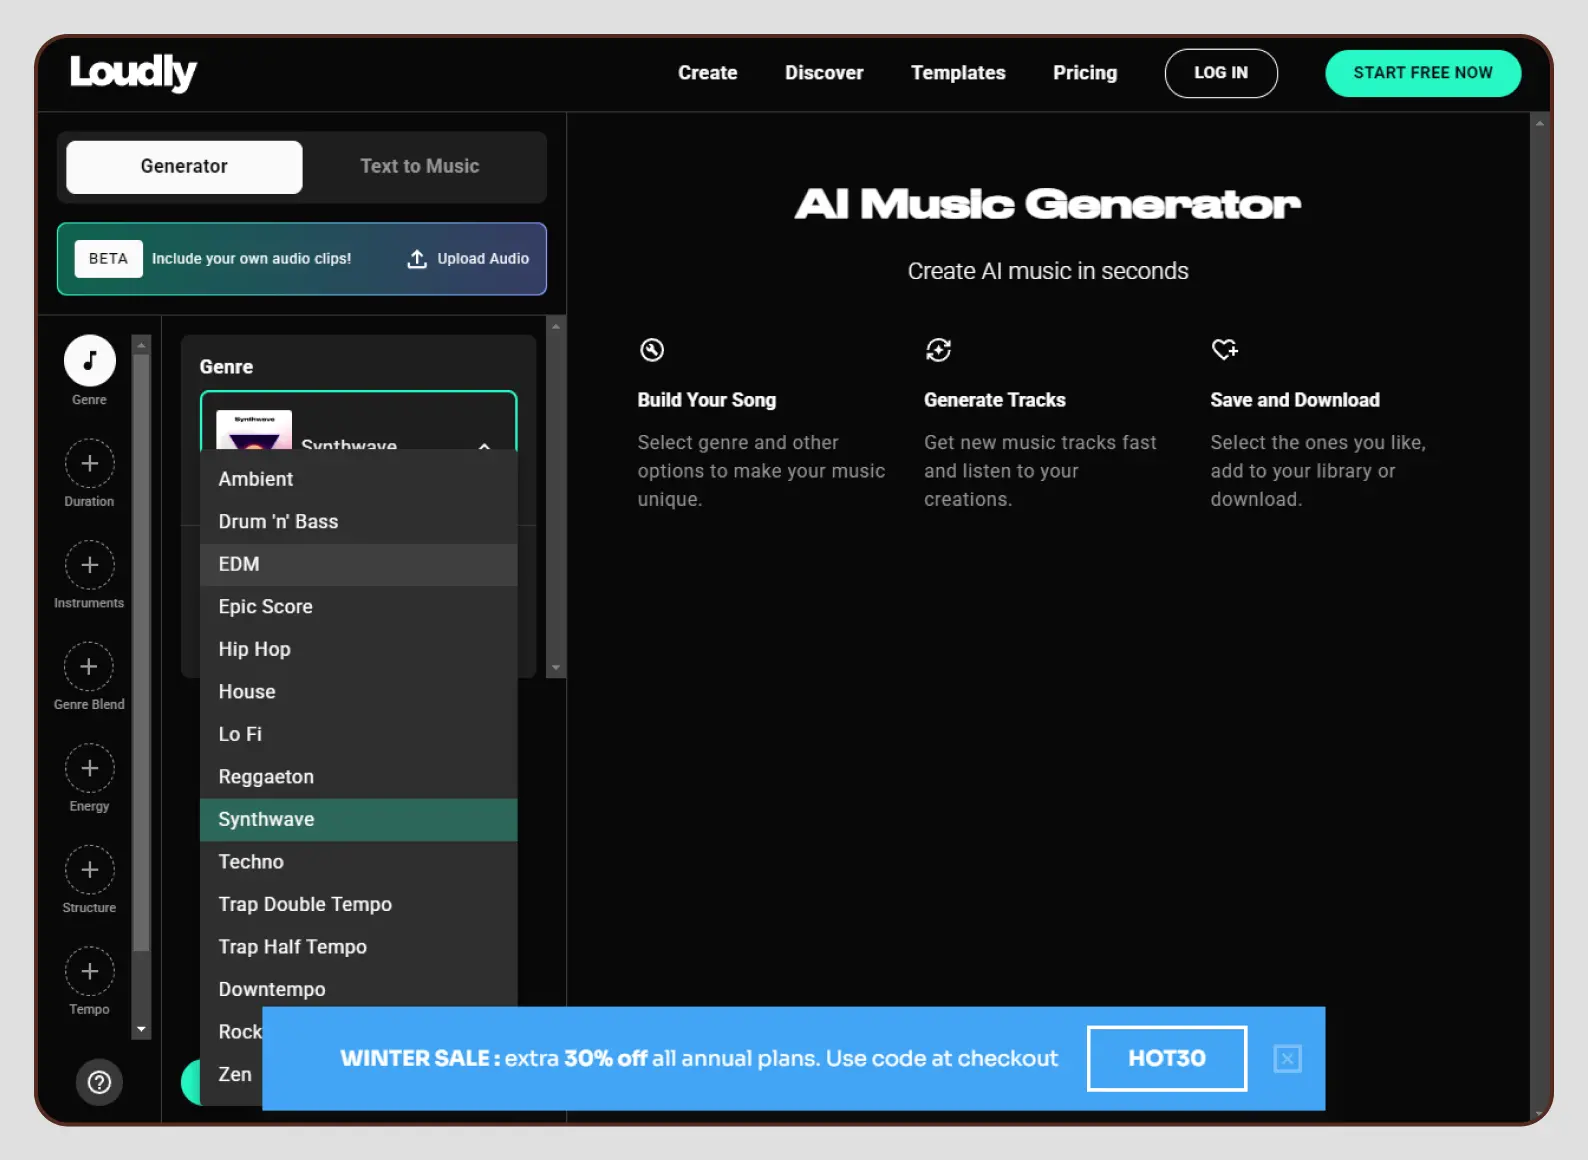Click the Loudly logo
The image size is (1588, 1160).
click(x=133, y=73)
